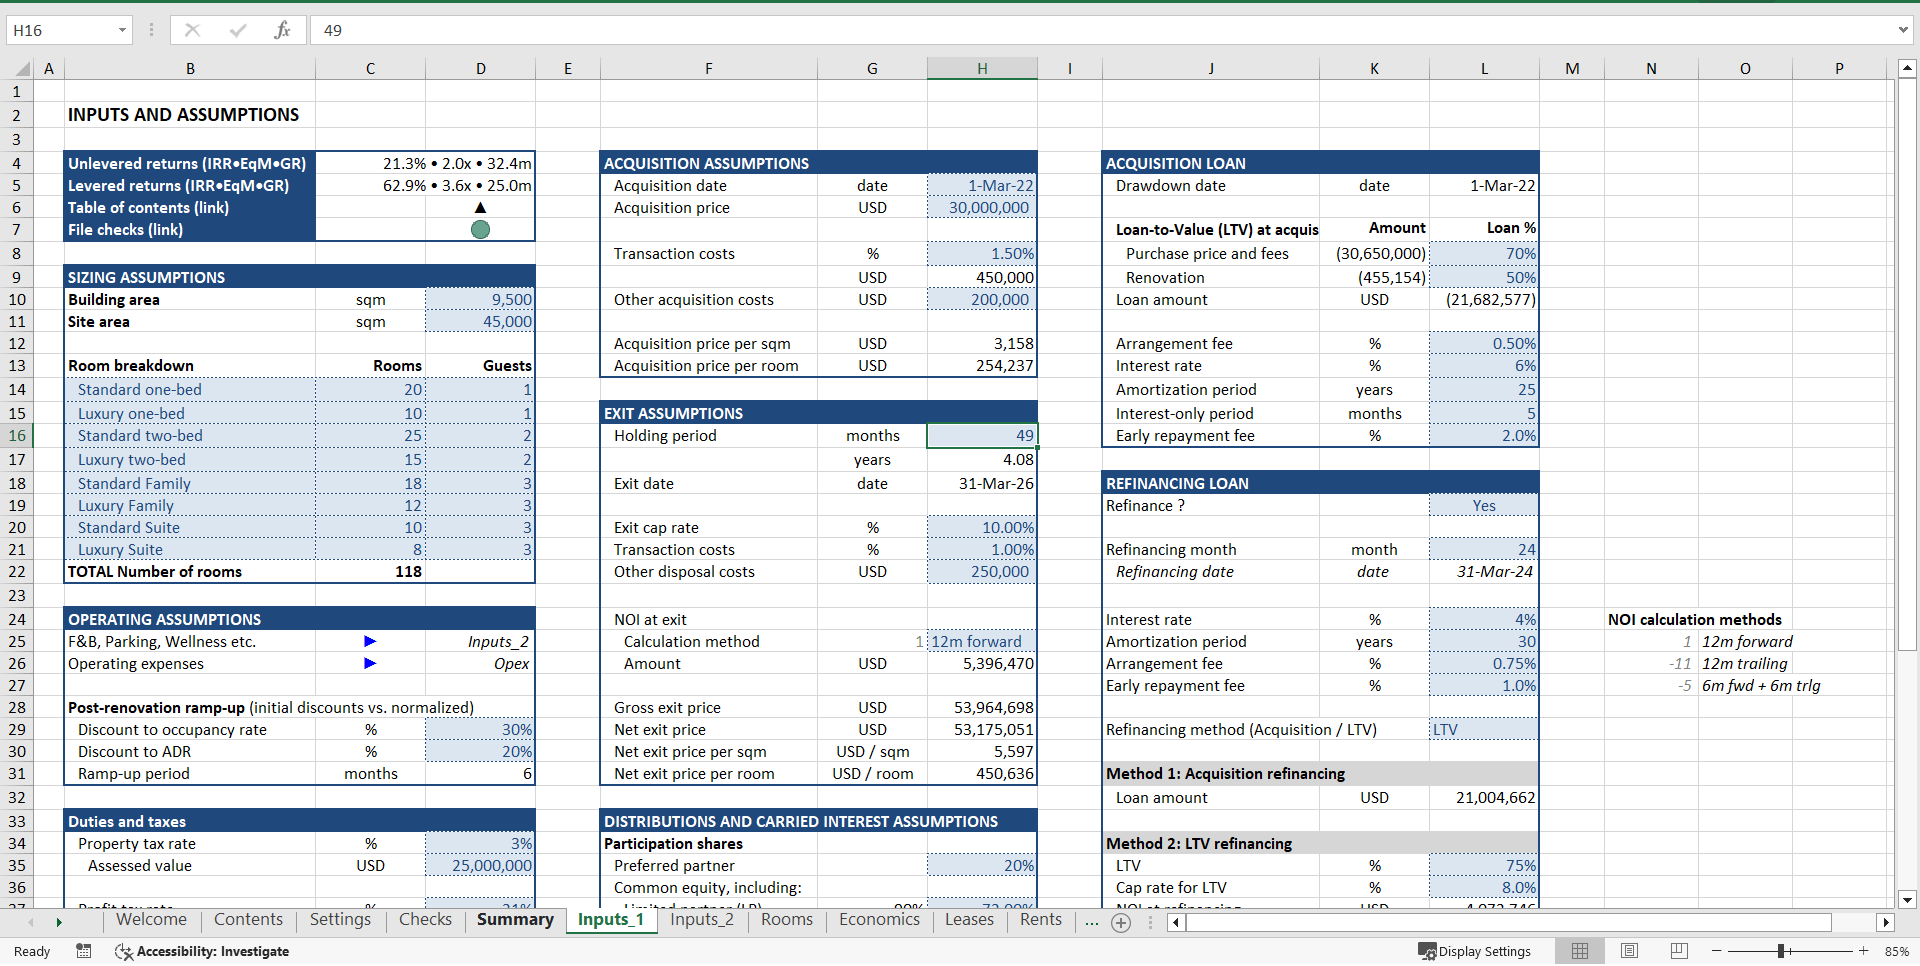Click the Enter checkmark icon in formula bar
1920x966 pixels.
[237, 30]
